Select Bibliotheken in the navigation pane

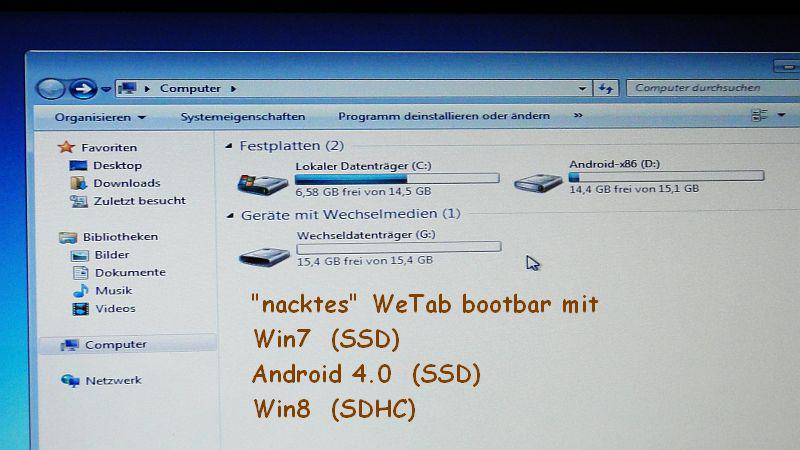(x=120, y=237)
